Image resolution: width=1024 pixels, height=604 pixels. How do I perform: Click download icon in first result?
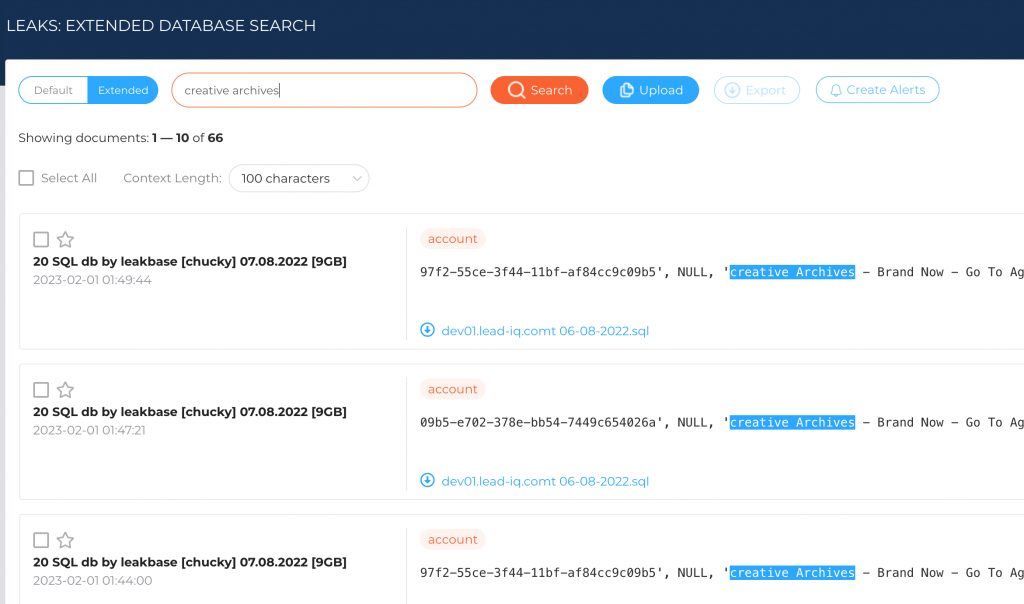428,330
